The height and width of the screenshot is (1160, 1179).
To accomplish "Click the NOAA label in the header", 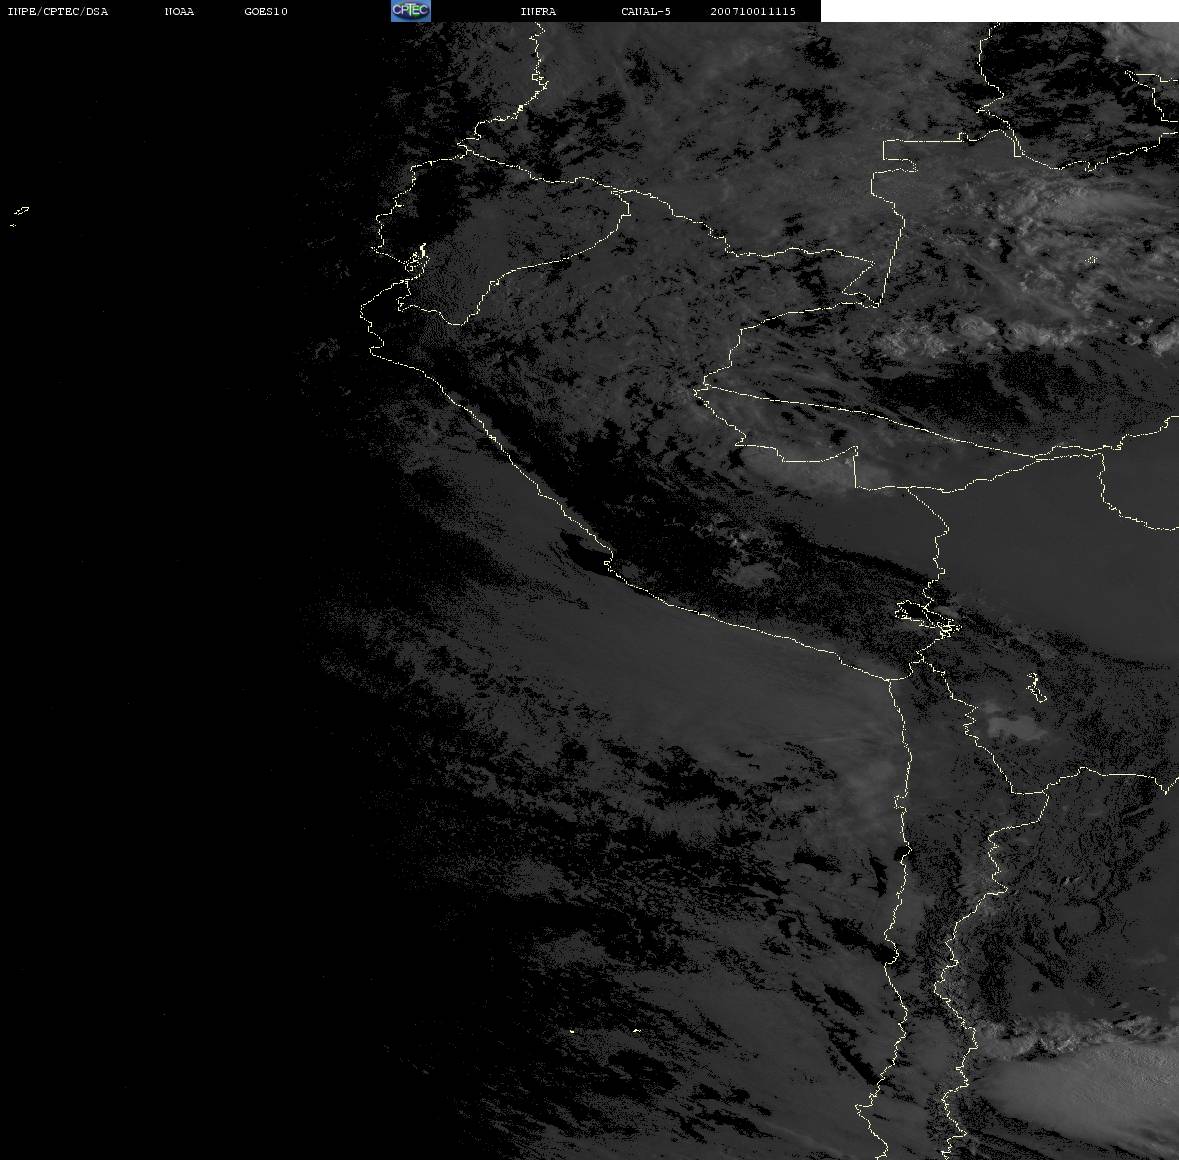I will [x=179, y=11].
